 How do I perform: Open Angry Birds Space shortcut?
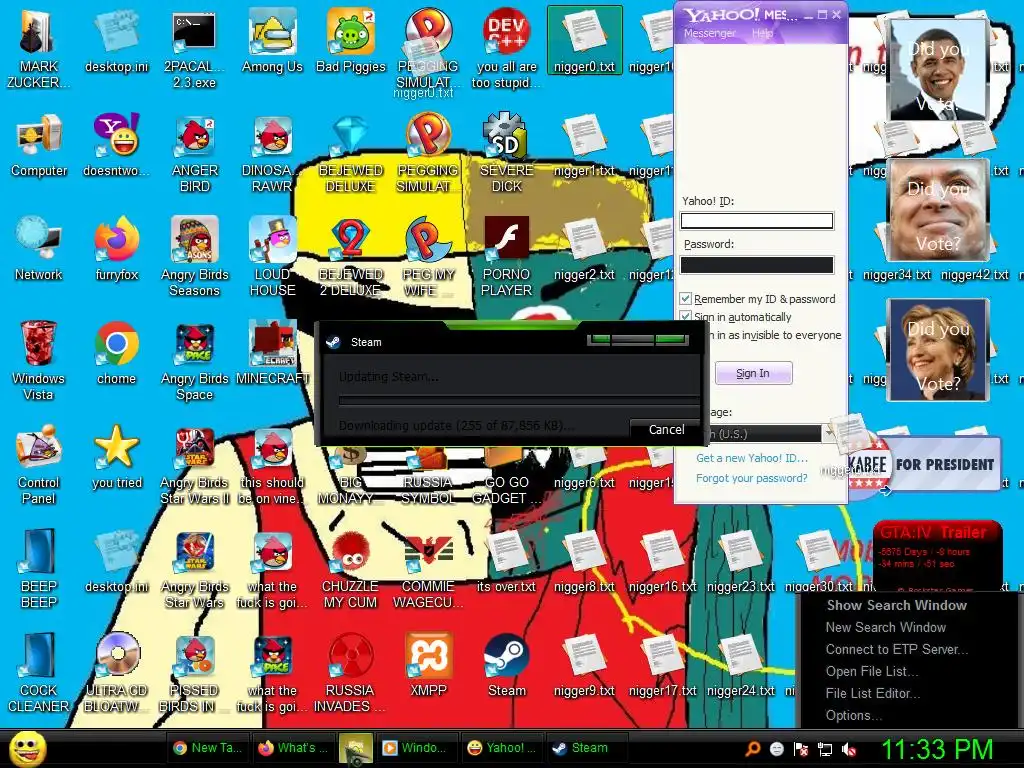(x=195, y=360)
